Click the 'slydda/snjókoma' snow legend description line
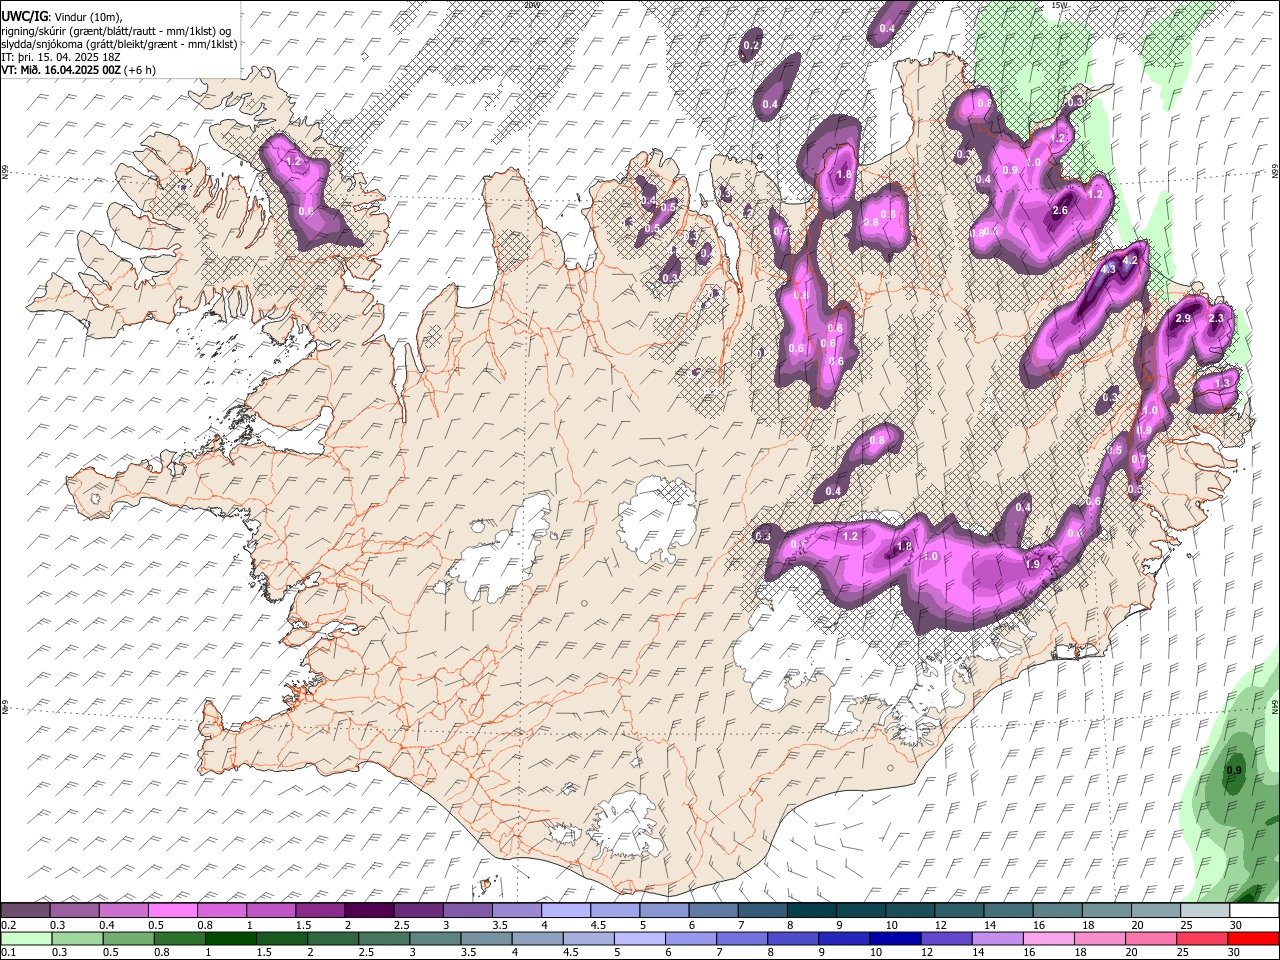This screenshot has width=1280, height=960. [119, 44]
